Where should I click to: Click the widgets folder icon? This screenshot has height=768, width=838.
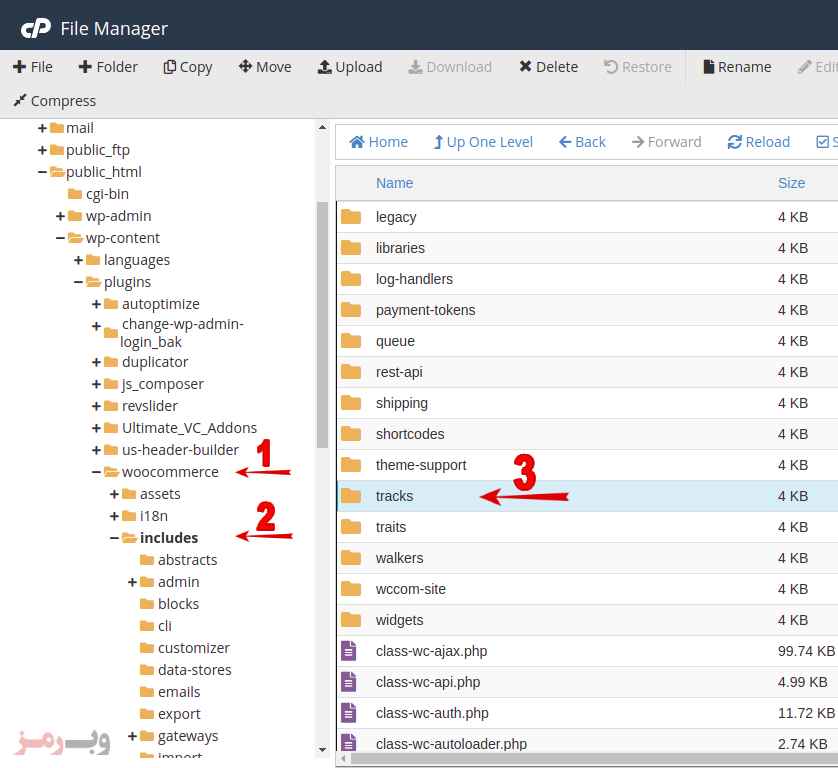click(x=351, y=619)
